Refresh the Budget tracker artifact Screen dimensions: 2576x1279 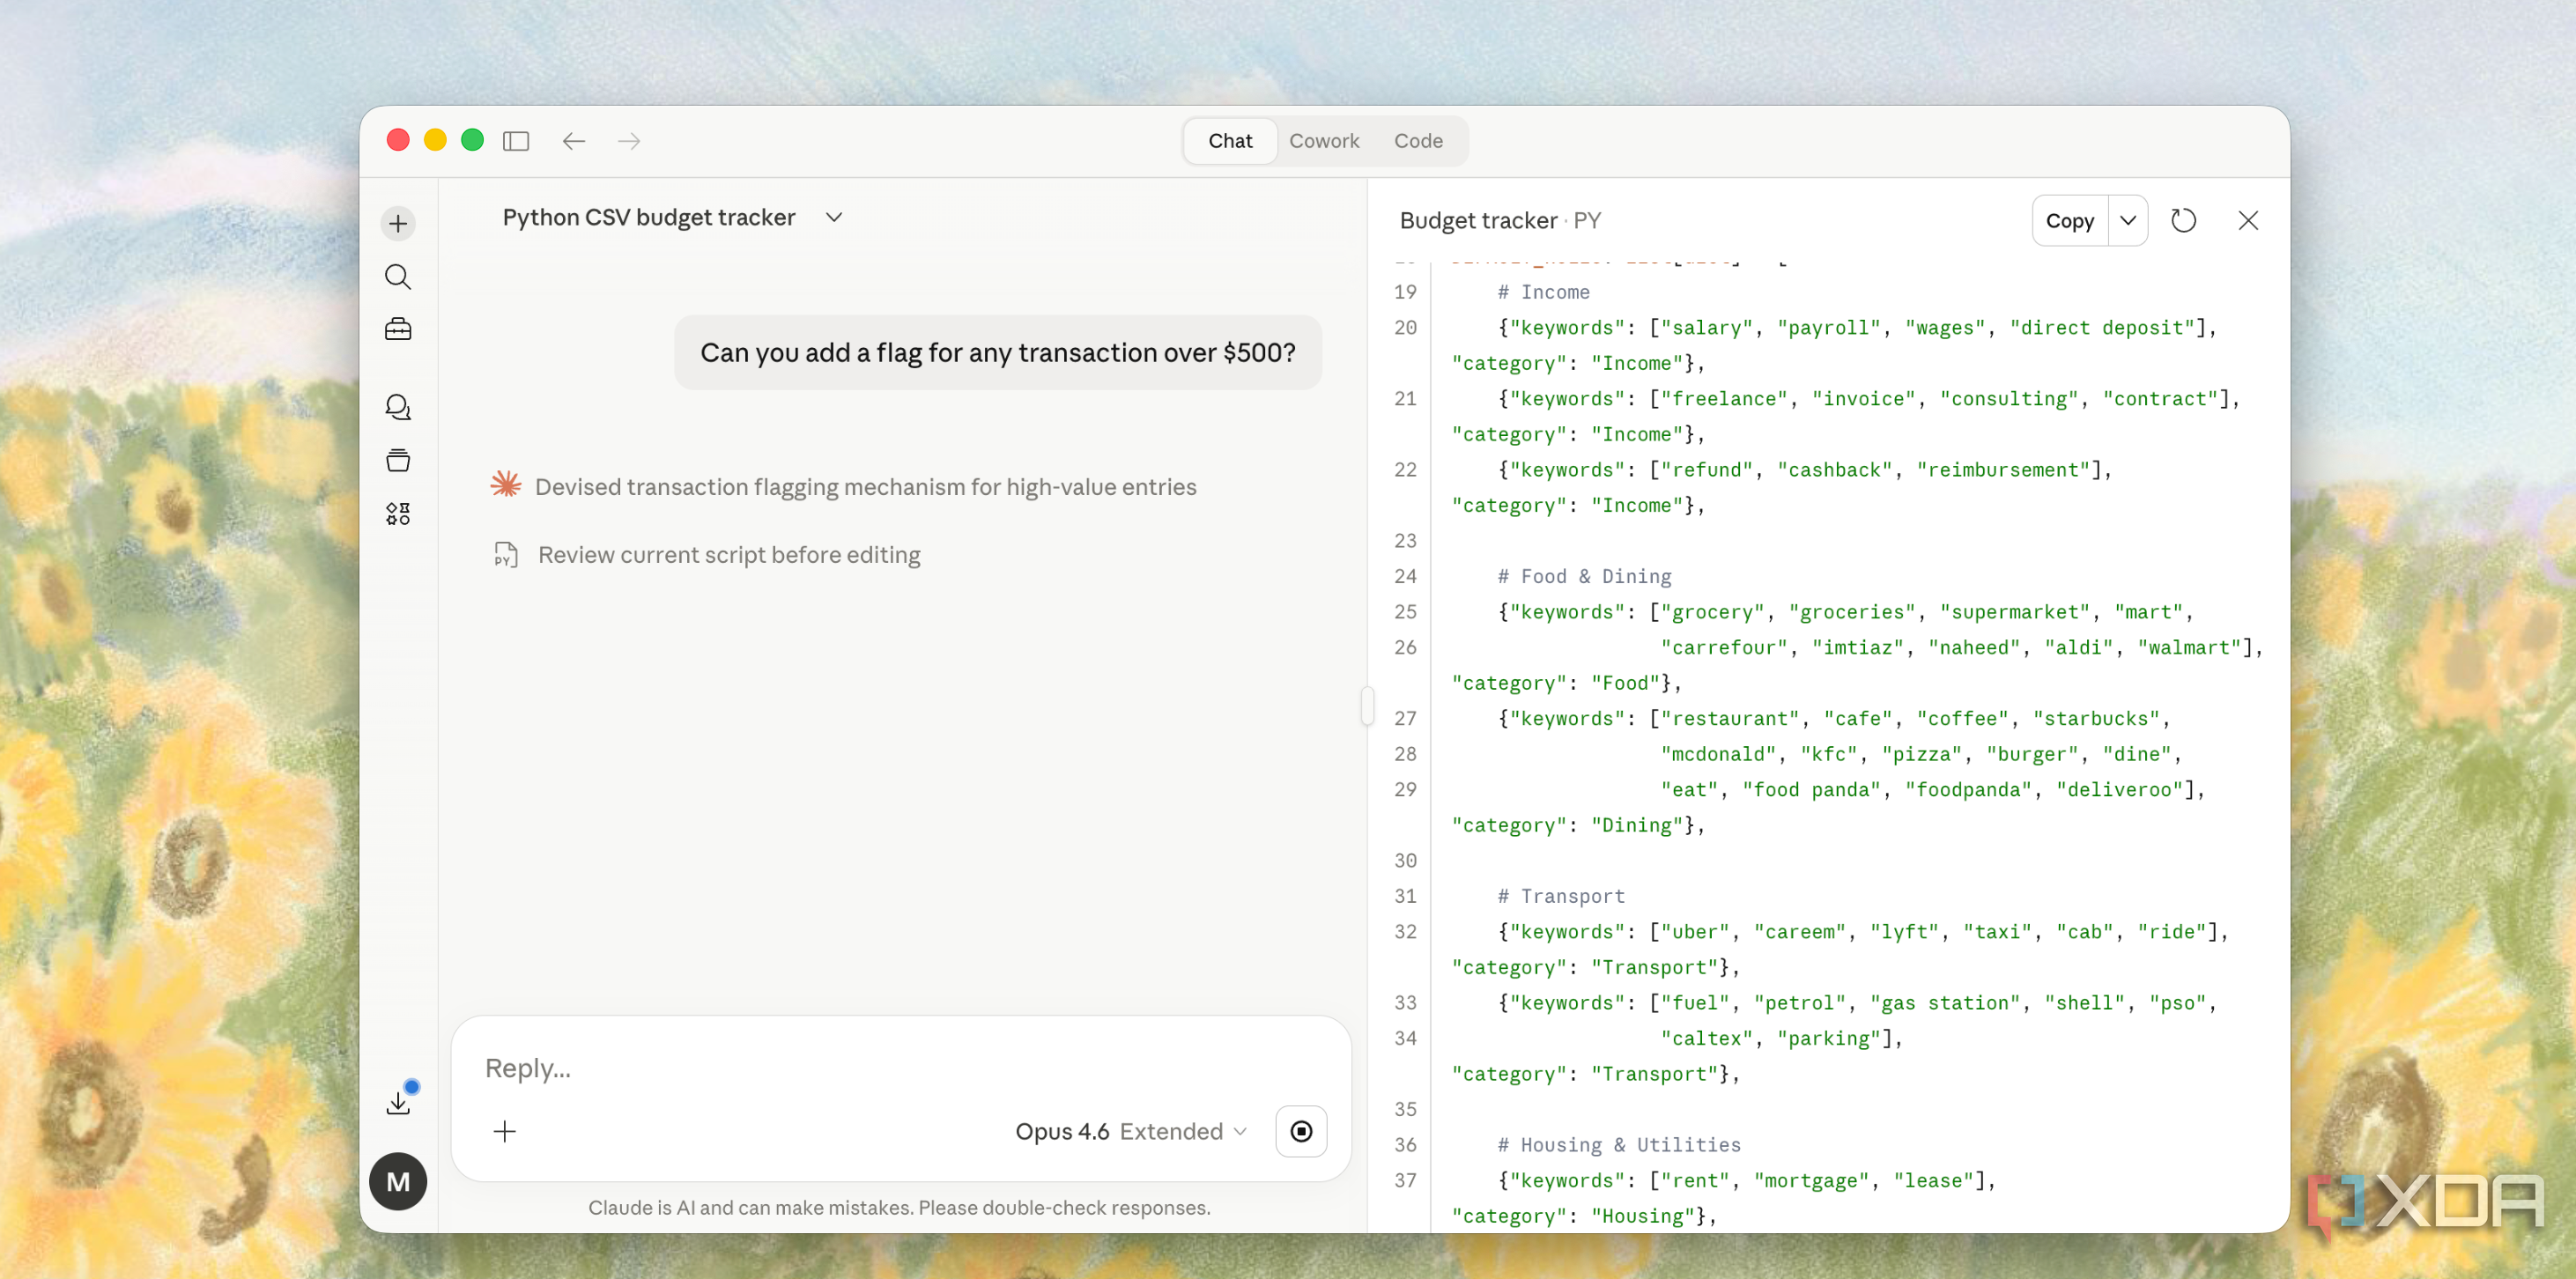(2183, 220)
